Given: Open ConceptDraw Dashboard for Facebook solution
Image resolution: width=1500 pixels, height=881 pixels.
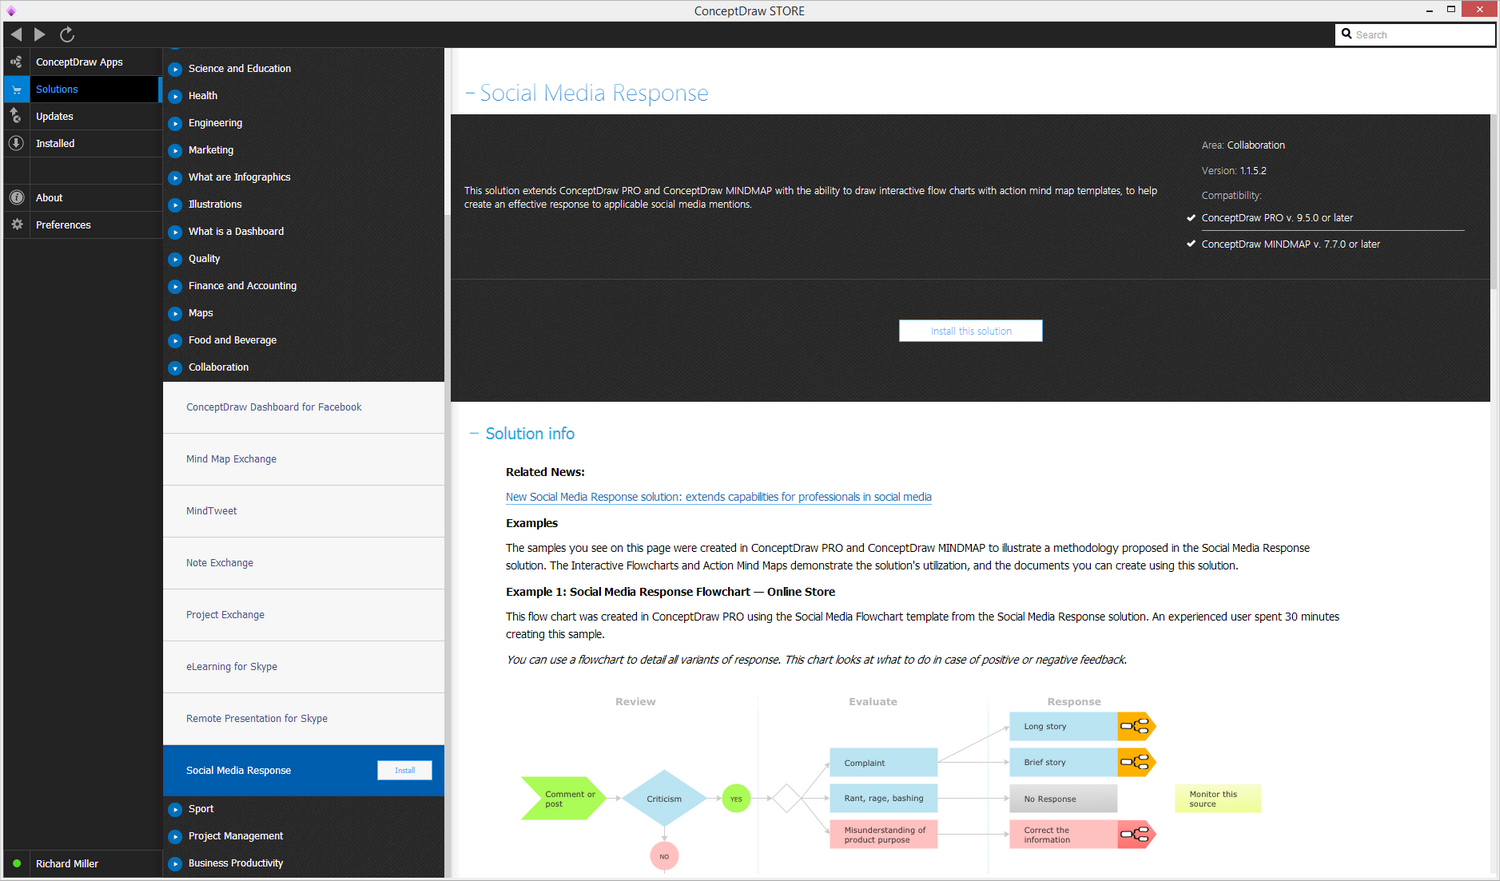Looking at the screenshot, I should [x=303, y=408].
